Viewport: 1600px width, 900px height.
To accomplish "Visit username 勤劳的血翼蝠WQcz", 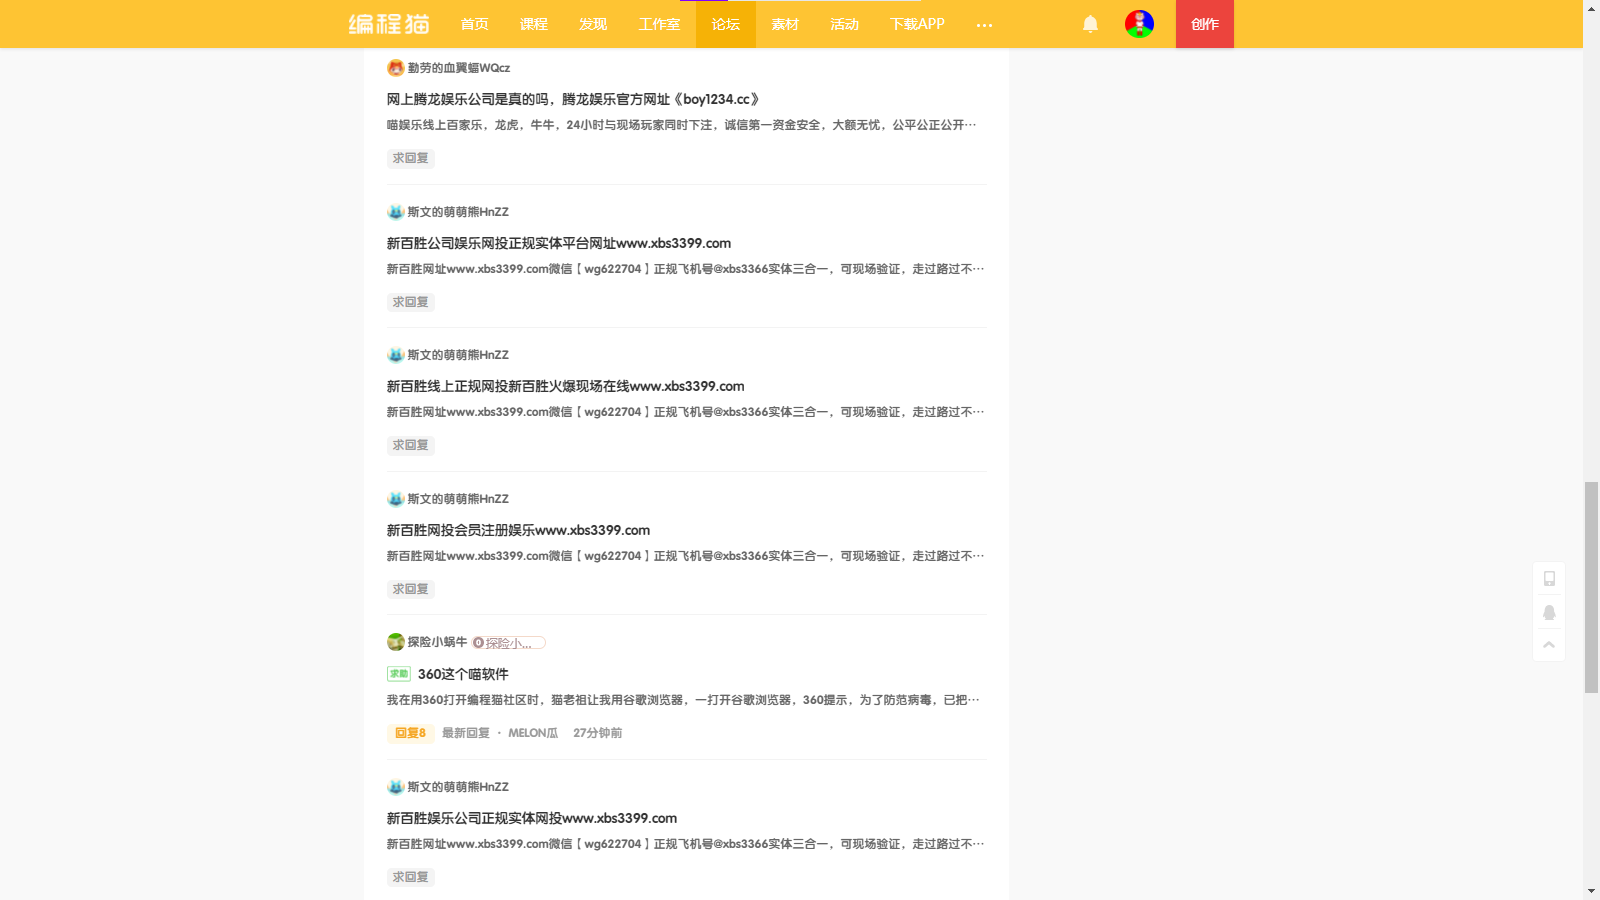I will [x=459, y=68].
